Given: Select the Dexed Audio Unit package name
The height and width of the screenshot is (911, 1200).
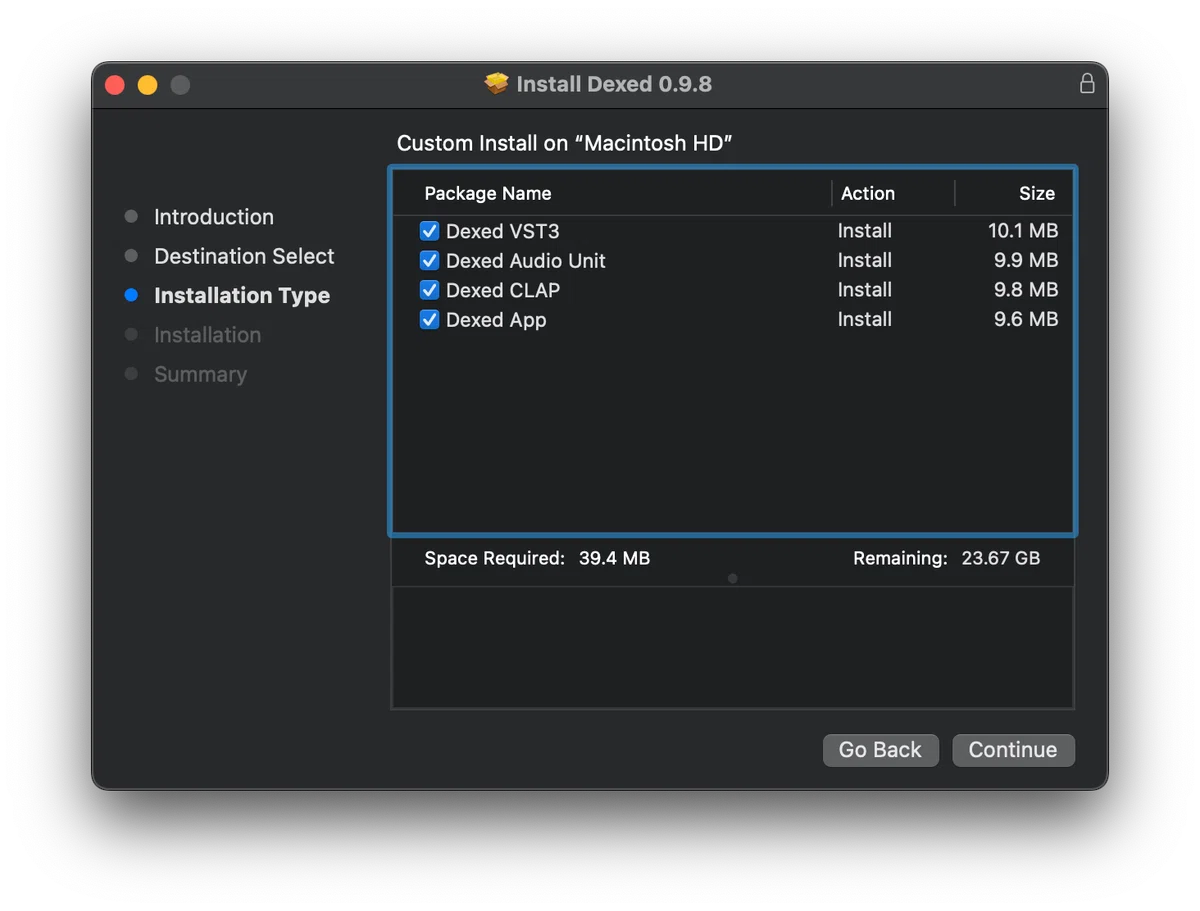Looking at the screenshot, I should point(526,261).
